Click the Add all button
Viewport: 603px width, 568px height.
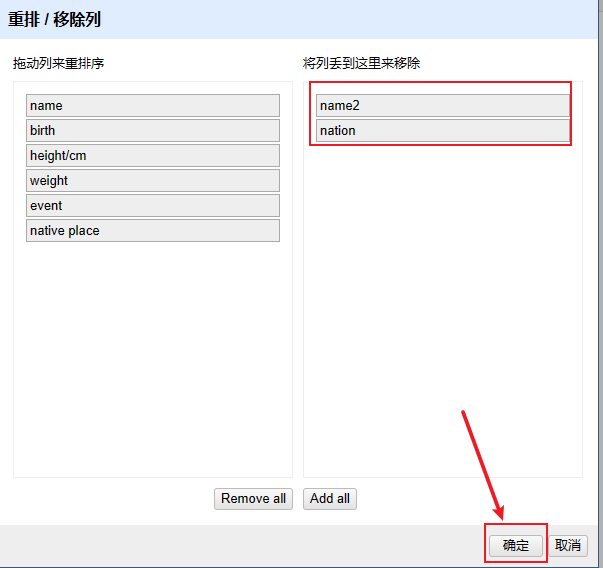(330, 499)
